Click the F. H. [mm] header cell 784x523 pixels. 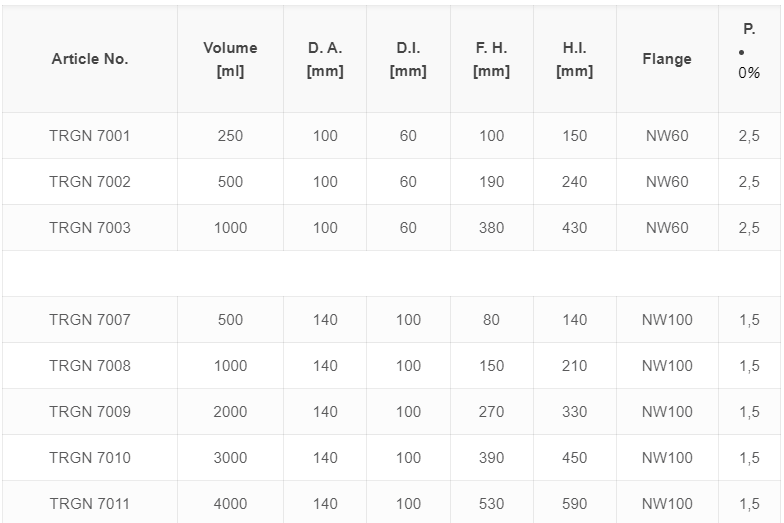[x=492, y=59]
